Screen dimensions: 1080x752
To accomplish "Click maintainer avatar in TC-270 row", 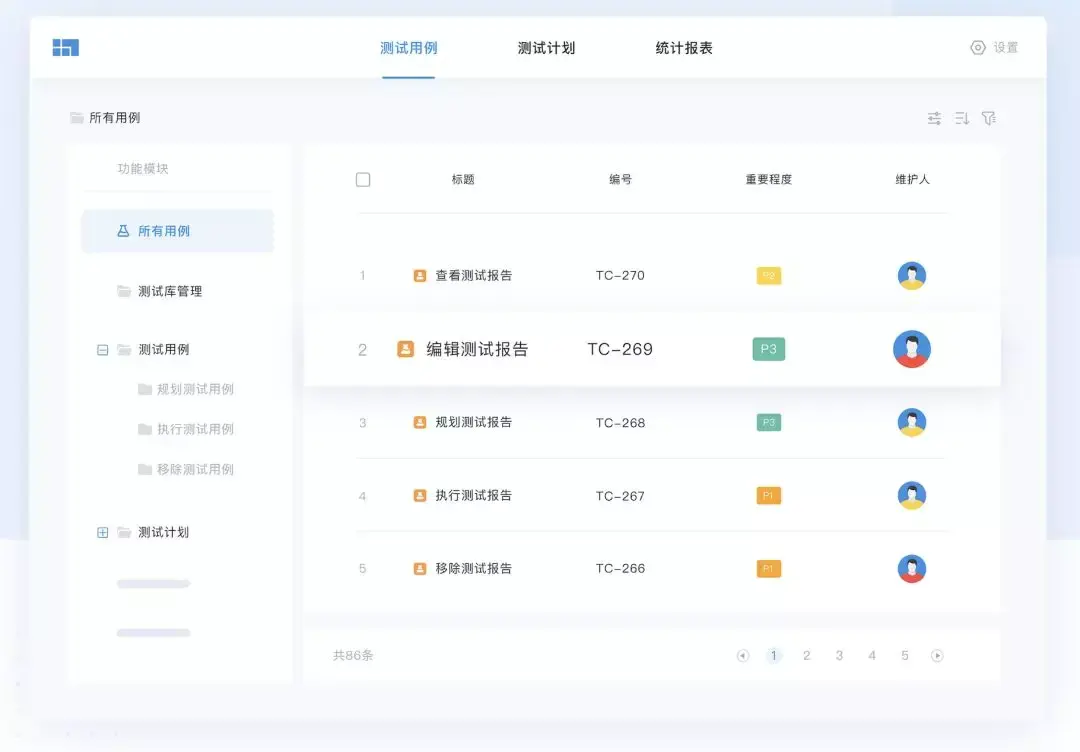I will [x=912, y=275].
